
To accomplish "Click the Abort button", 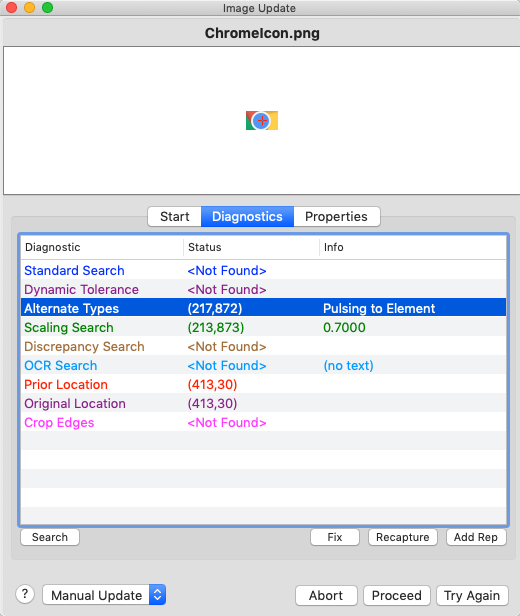I will (326, 595).
